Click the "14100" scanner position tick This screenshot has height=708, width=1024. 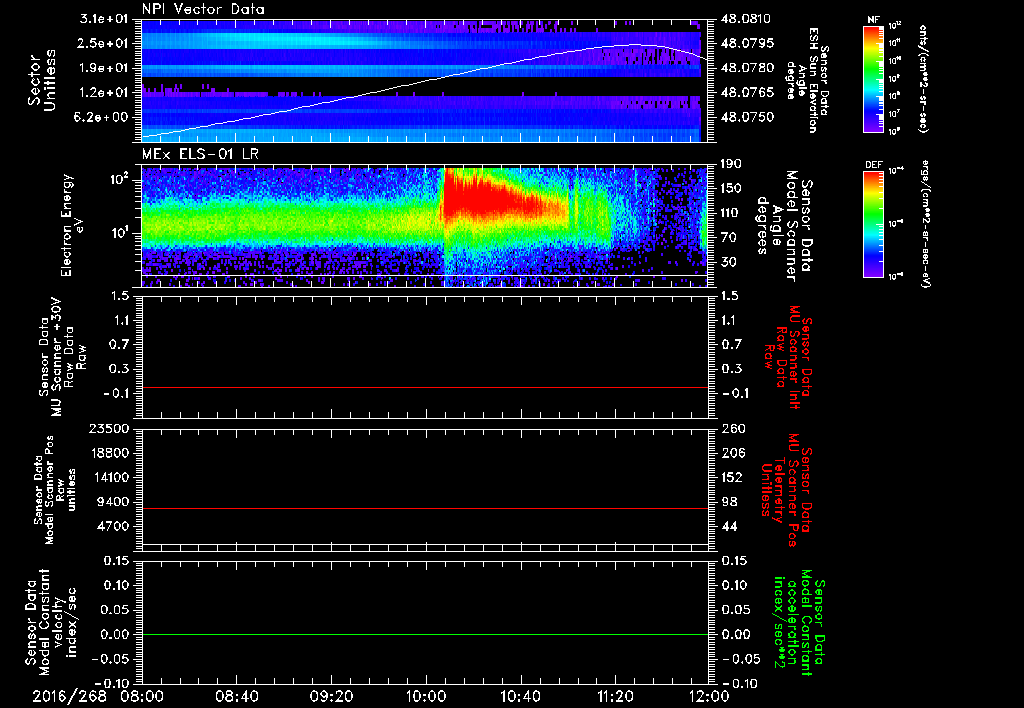click(x=110, y=477)
